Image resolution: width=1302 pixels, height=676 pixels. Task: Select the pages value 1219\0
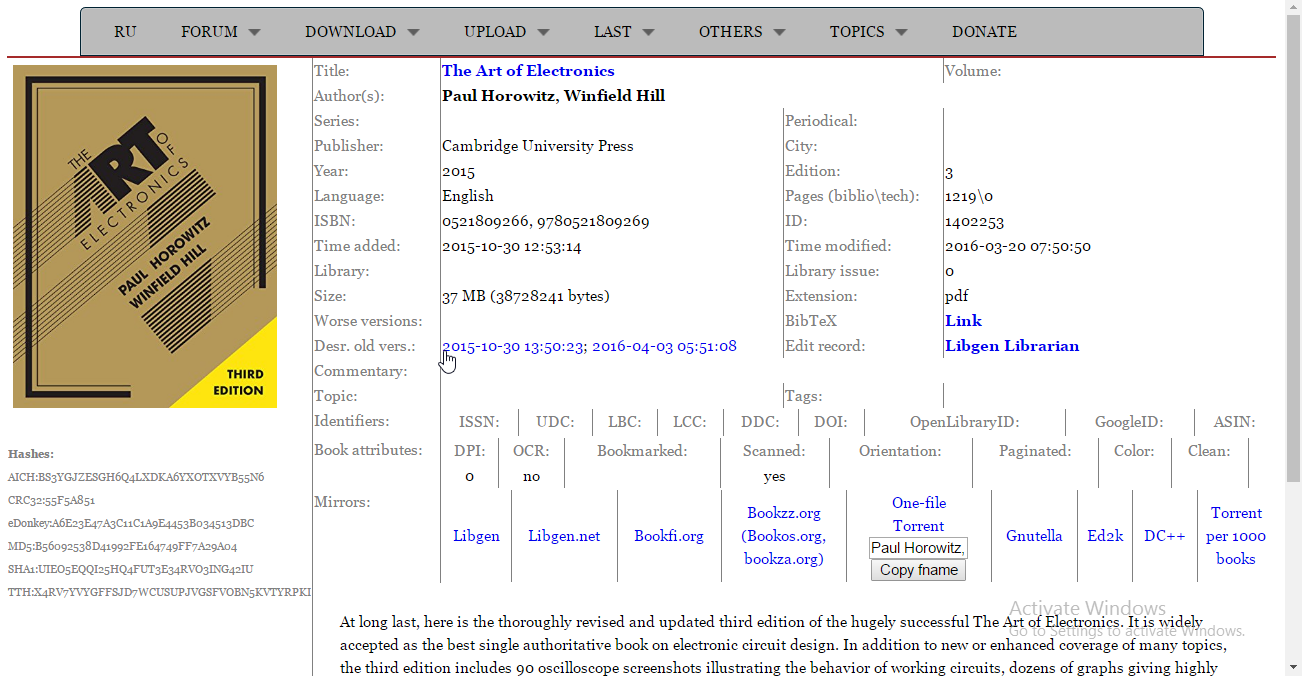pos(969,197)
